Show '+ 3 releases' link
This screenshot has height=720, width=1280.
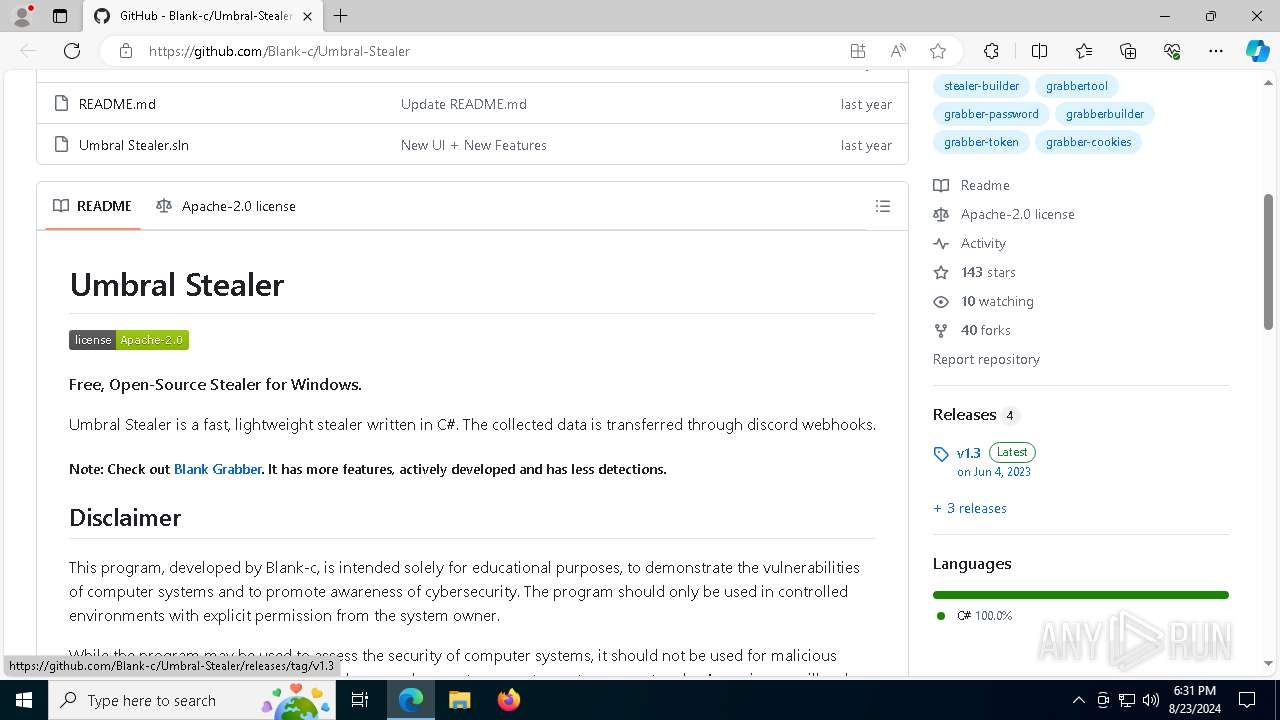pos(970,508)
